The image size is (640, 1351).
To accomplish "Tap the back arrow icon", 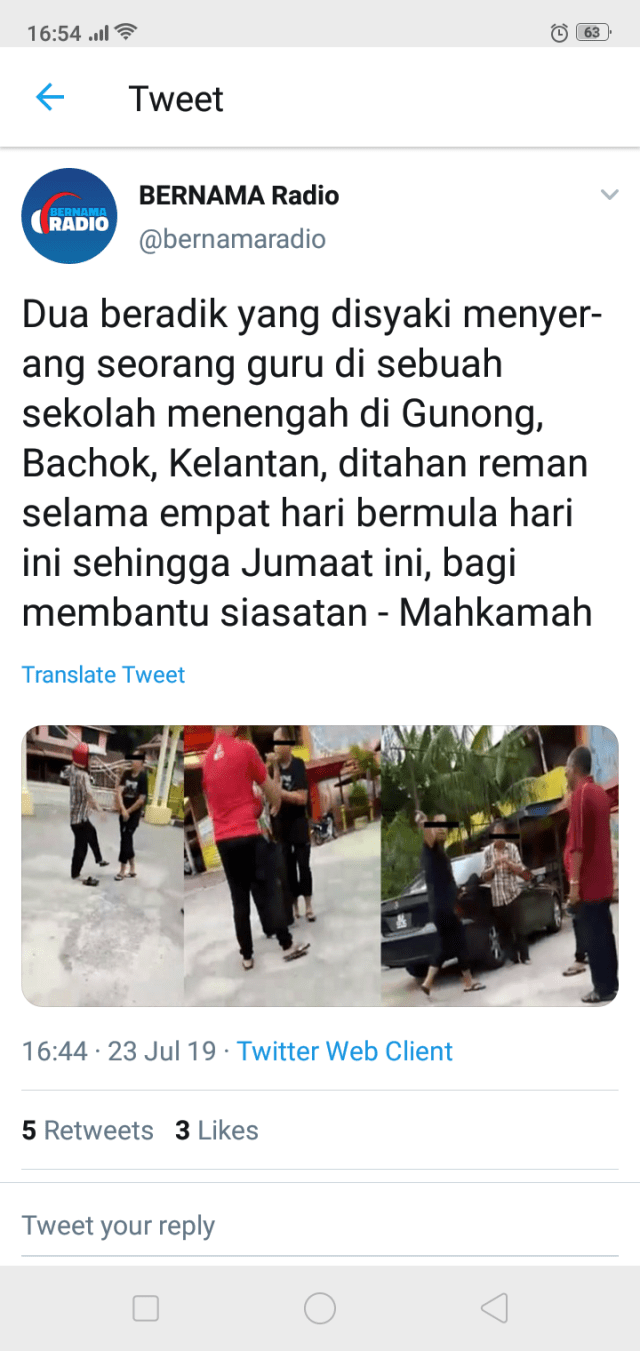I will click(49, 97).
